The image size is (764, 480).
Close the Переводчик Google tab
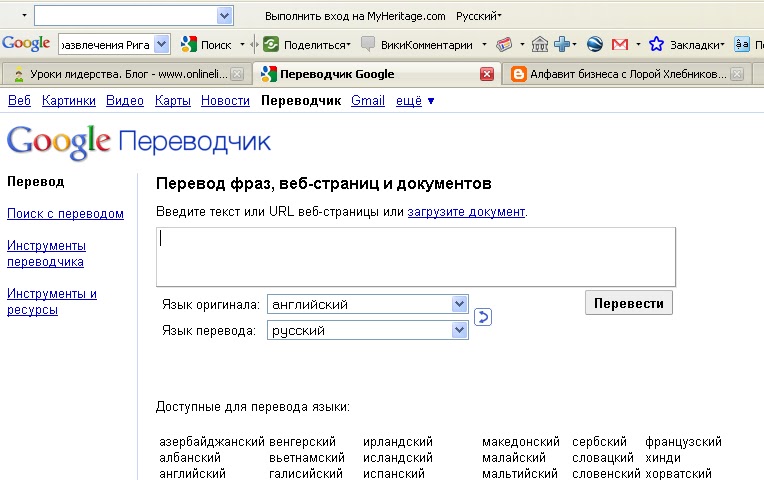(x=487, y=74)
